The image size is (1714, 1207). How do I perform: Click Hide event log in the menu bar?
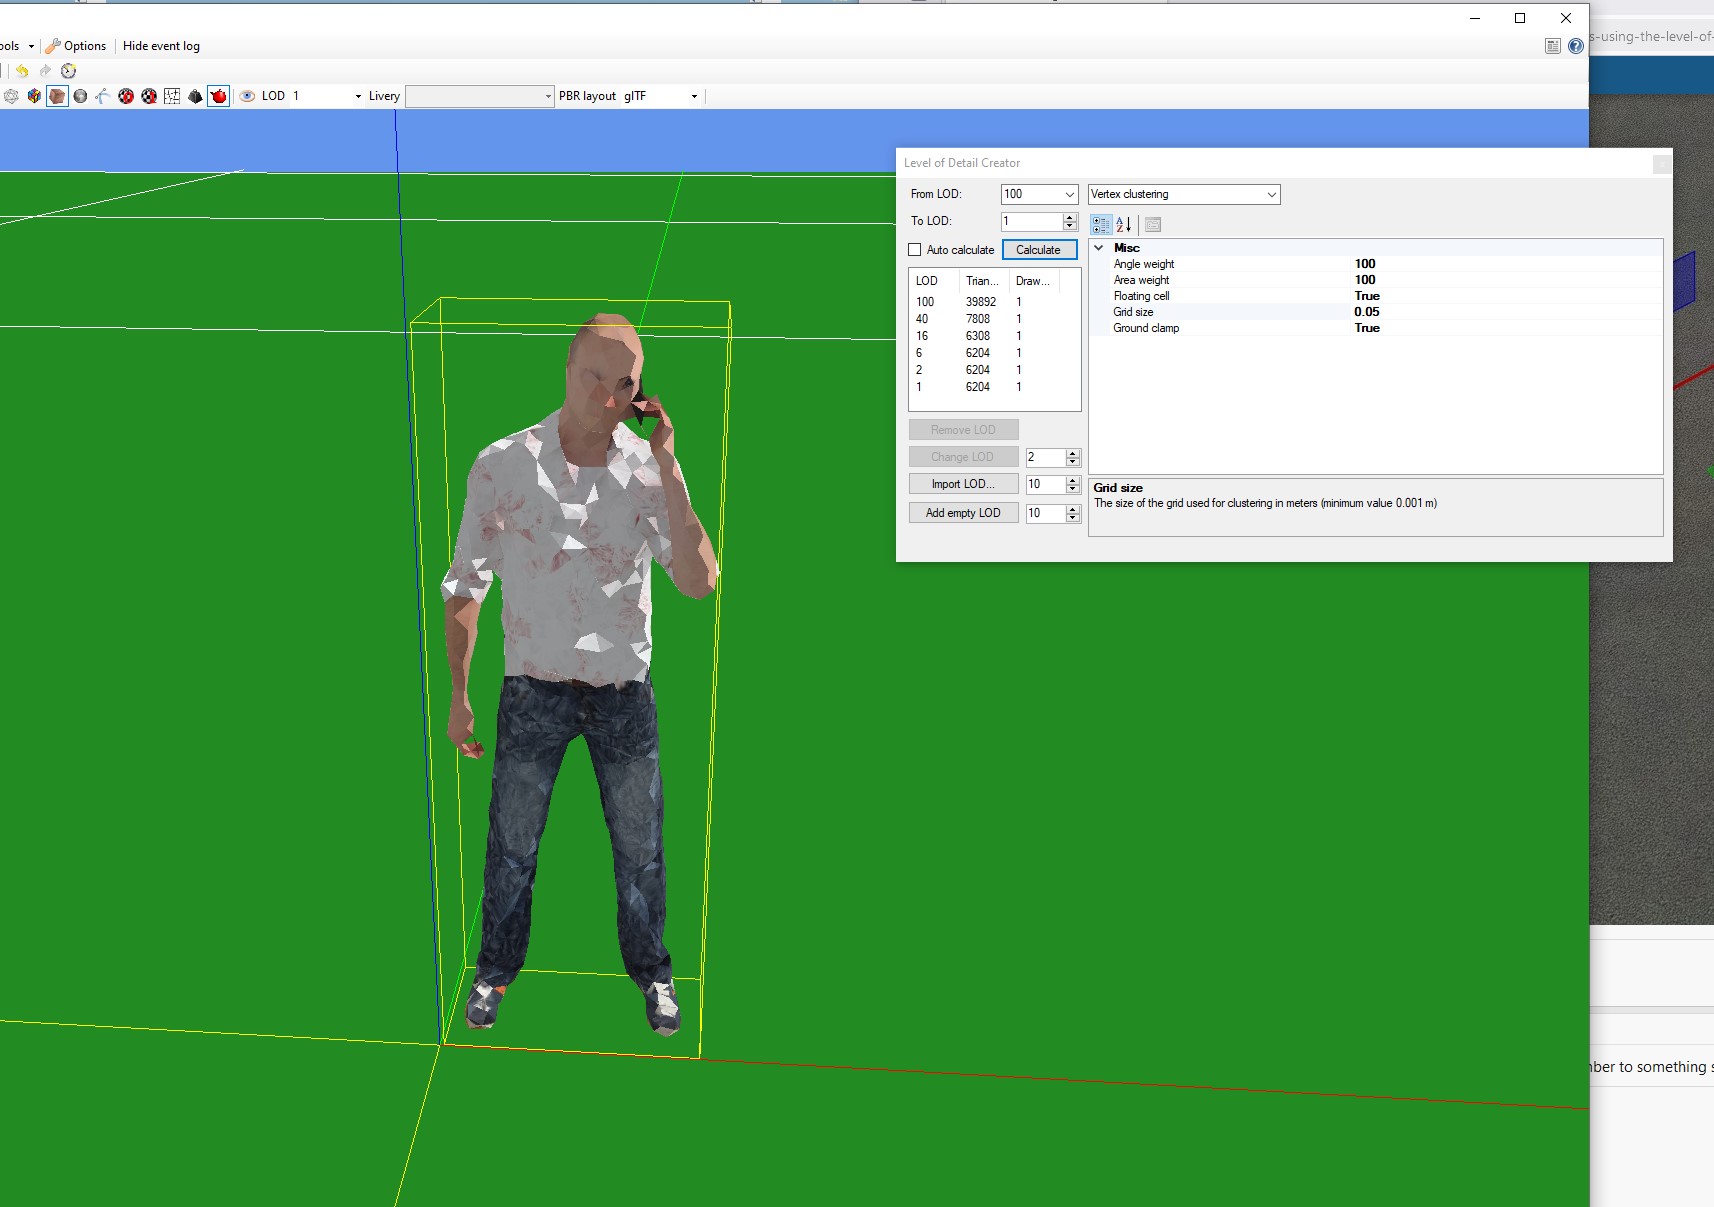pyautogui.click(x=161, y=45)
